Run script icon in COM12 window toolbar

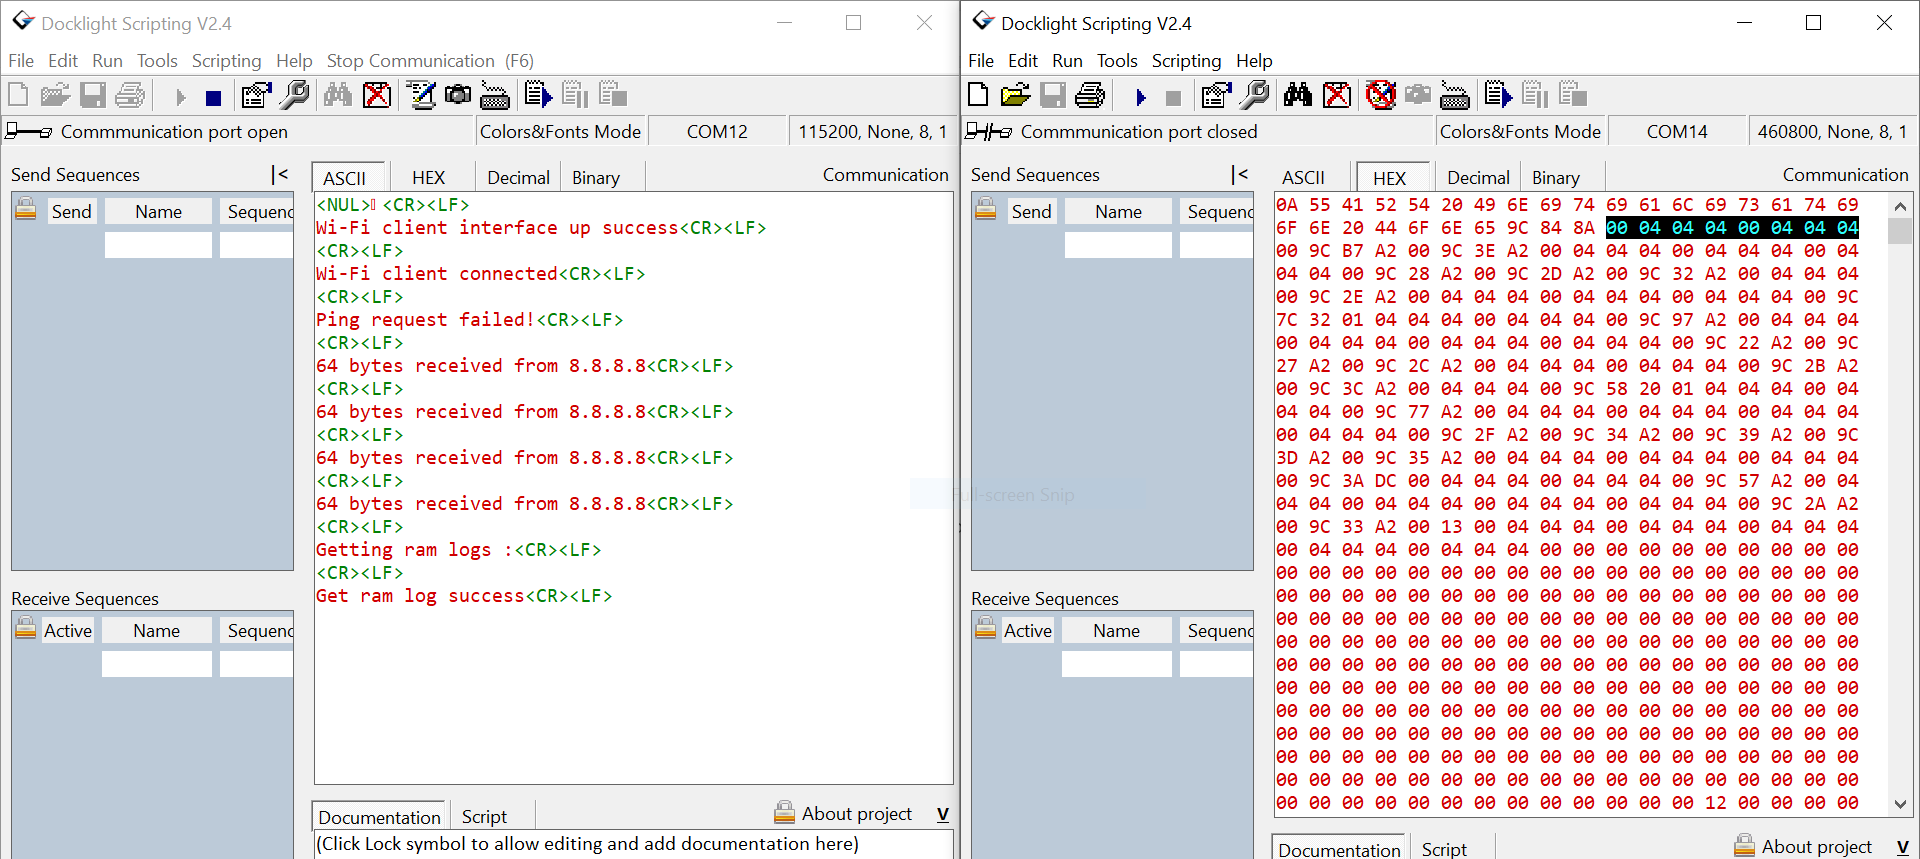pyautogui.click(x=538, y=95)
